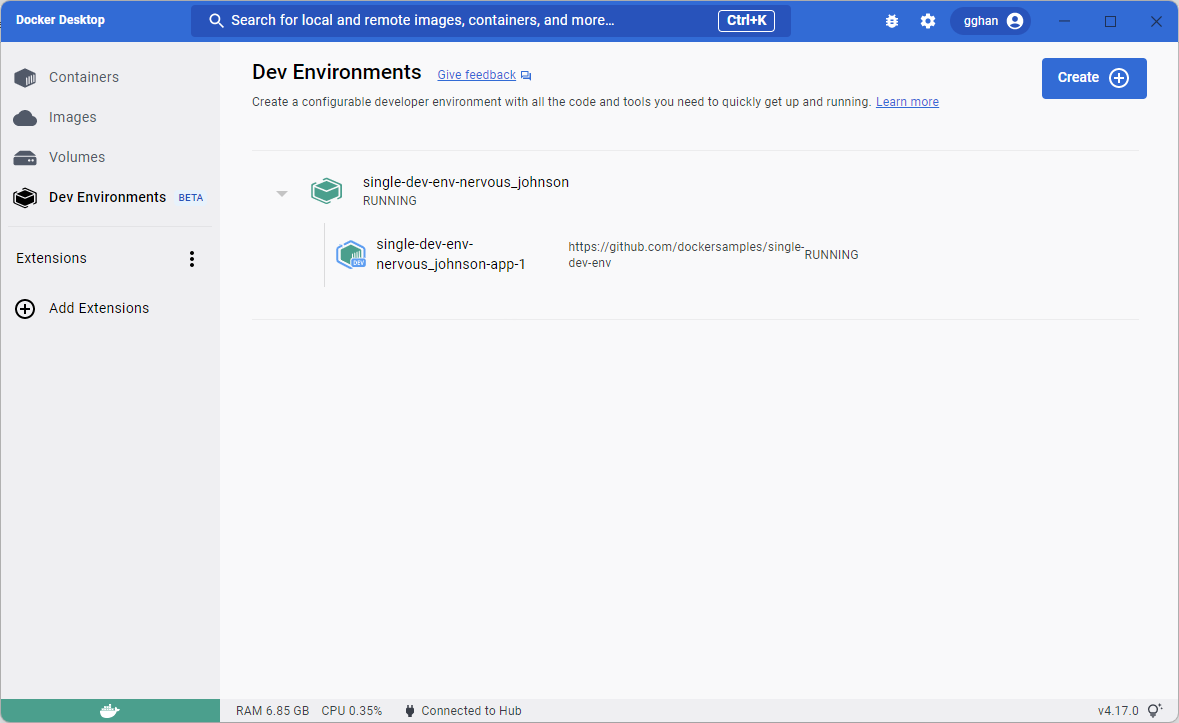Open the troubleshoot bug icon
The image size is (1179, 723).
click(x=892, y=21)
